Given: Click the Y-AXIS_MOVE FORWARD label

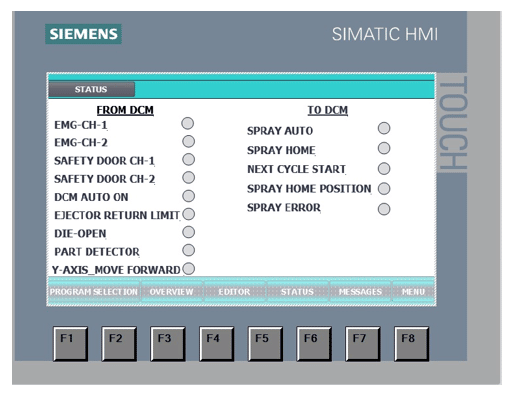Looking at the screenshot, I should (x=116, y=270).
